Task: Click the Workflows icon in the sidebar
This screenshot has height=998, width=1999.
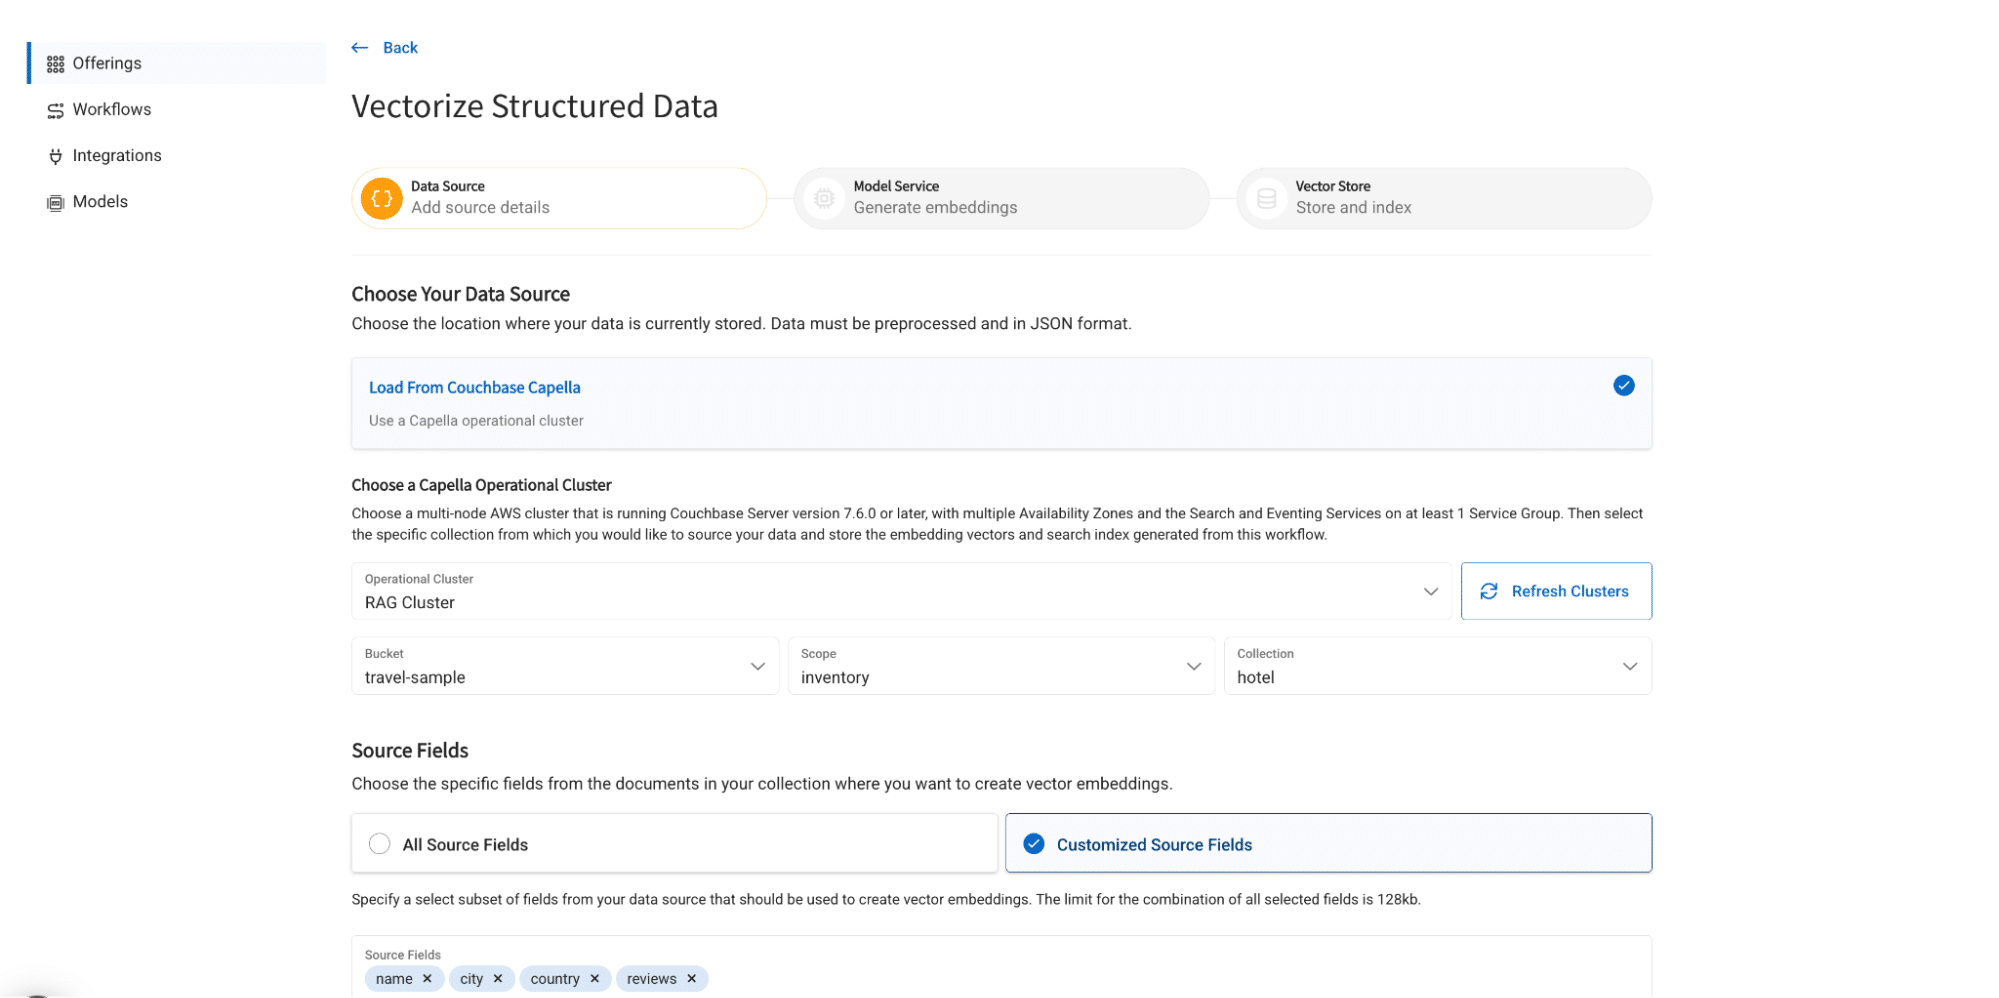Action: tap(55, 110)
